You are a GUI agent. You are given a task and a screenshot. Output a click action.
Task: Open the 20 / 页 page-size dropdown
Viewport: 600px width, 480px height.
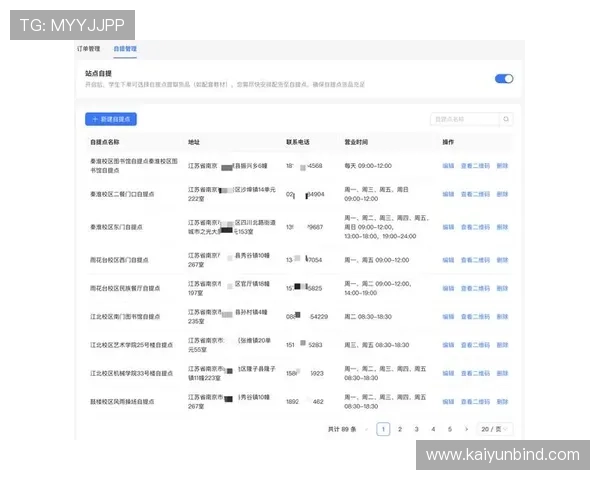click(494, 429)
